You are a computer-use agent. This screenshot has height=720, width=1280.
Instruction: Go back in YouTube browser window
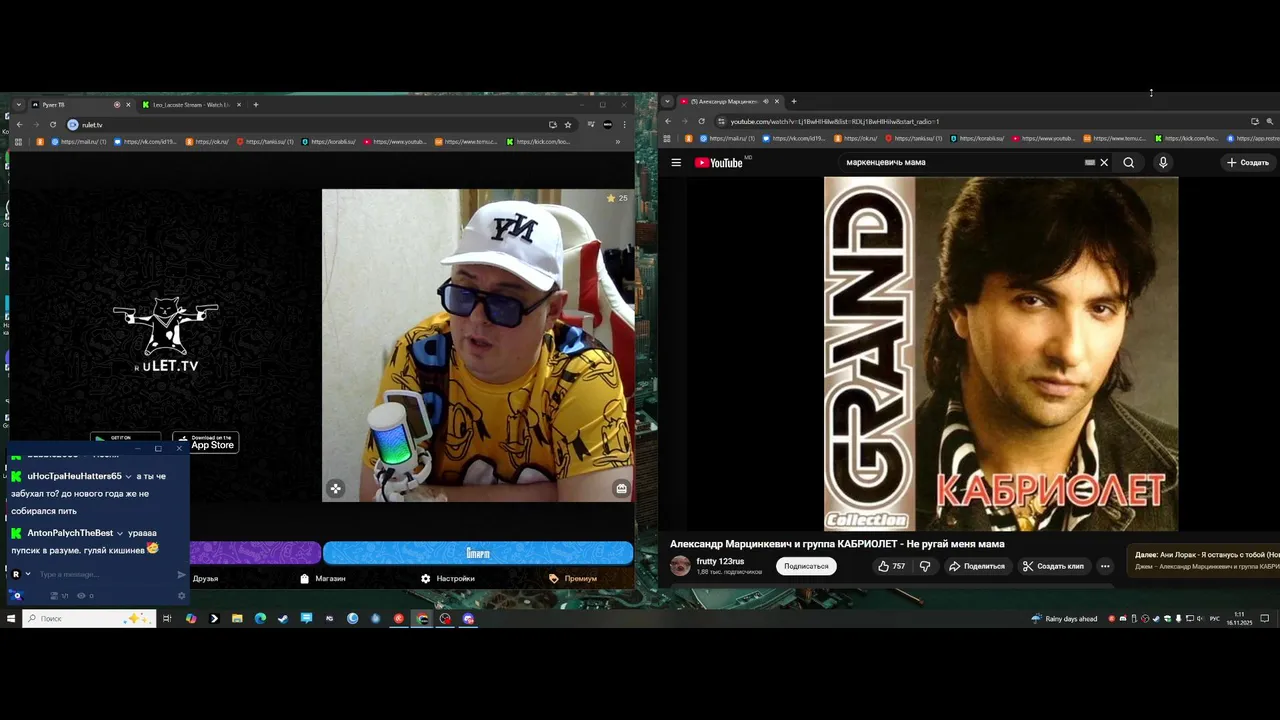pyautogui.click(x=668, y=121)
